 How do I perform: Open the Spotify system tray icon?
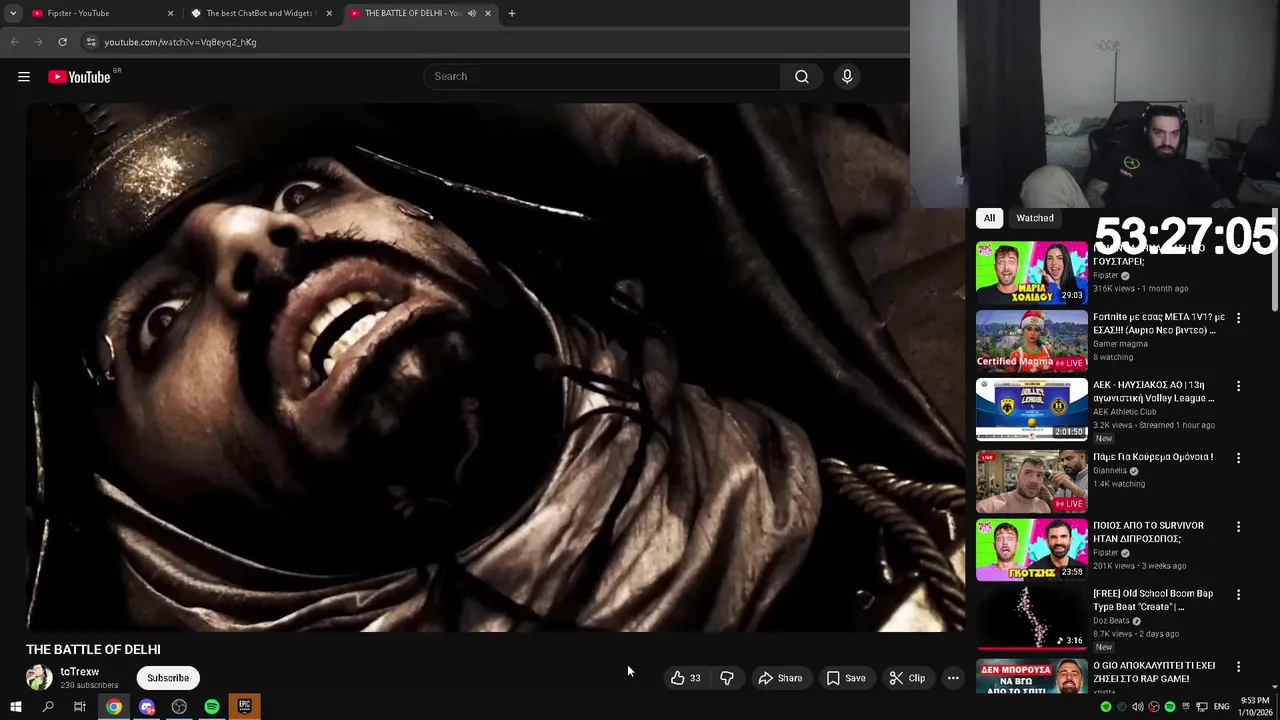[x=1169, y=707]
